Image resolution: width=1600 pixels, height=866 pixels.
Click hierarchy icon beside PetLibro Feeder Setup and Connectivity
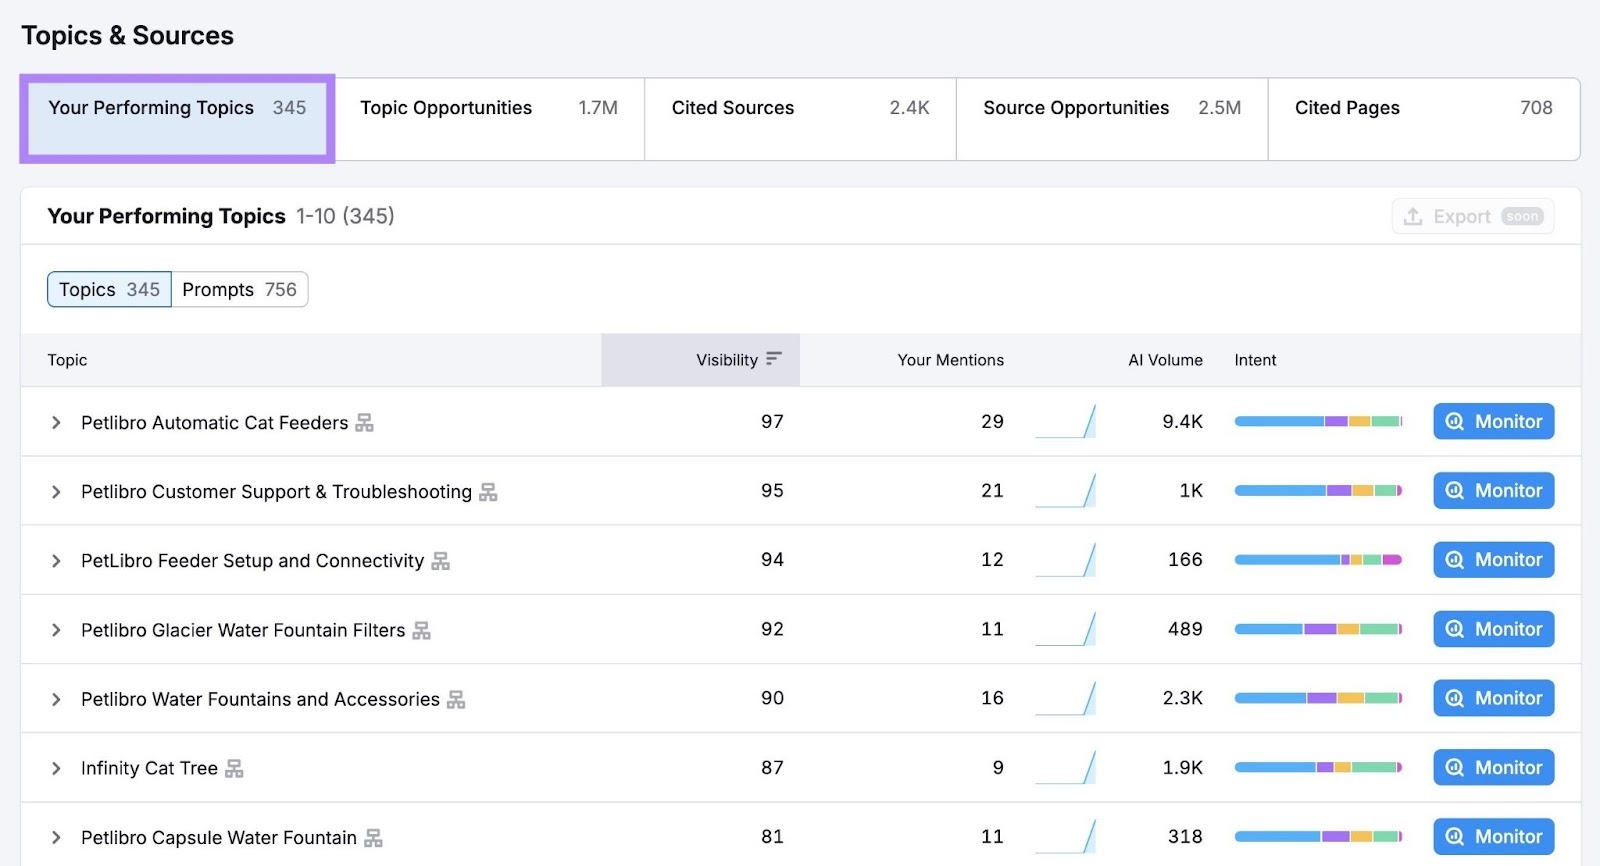440,561
